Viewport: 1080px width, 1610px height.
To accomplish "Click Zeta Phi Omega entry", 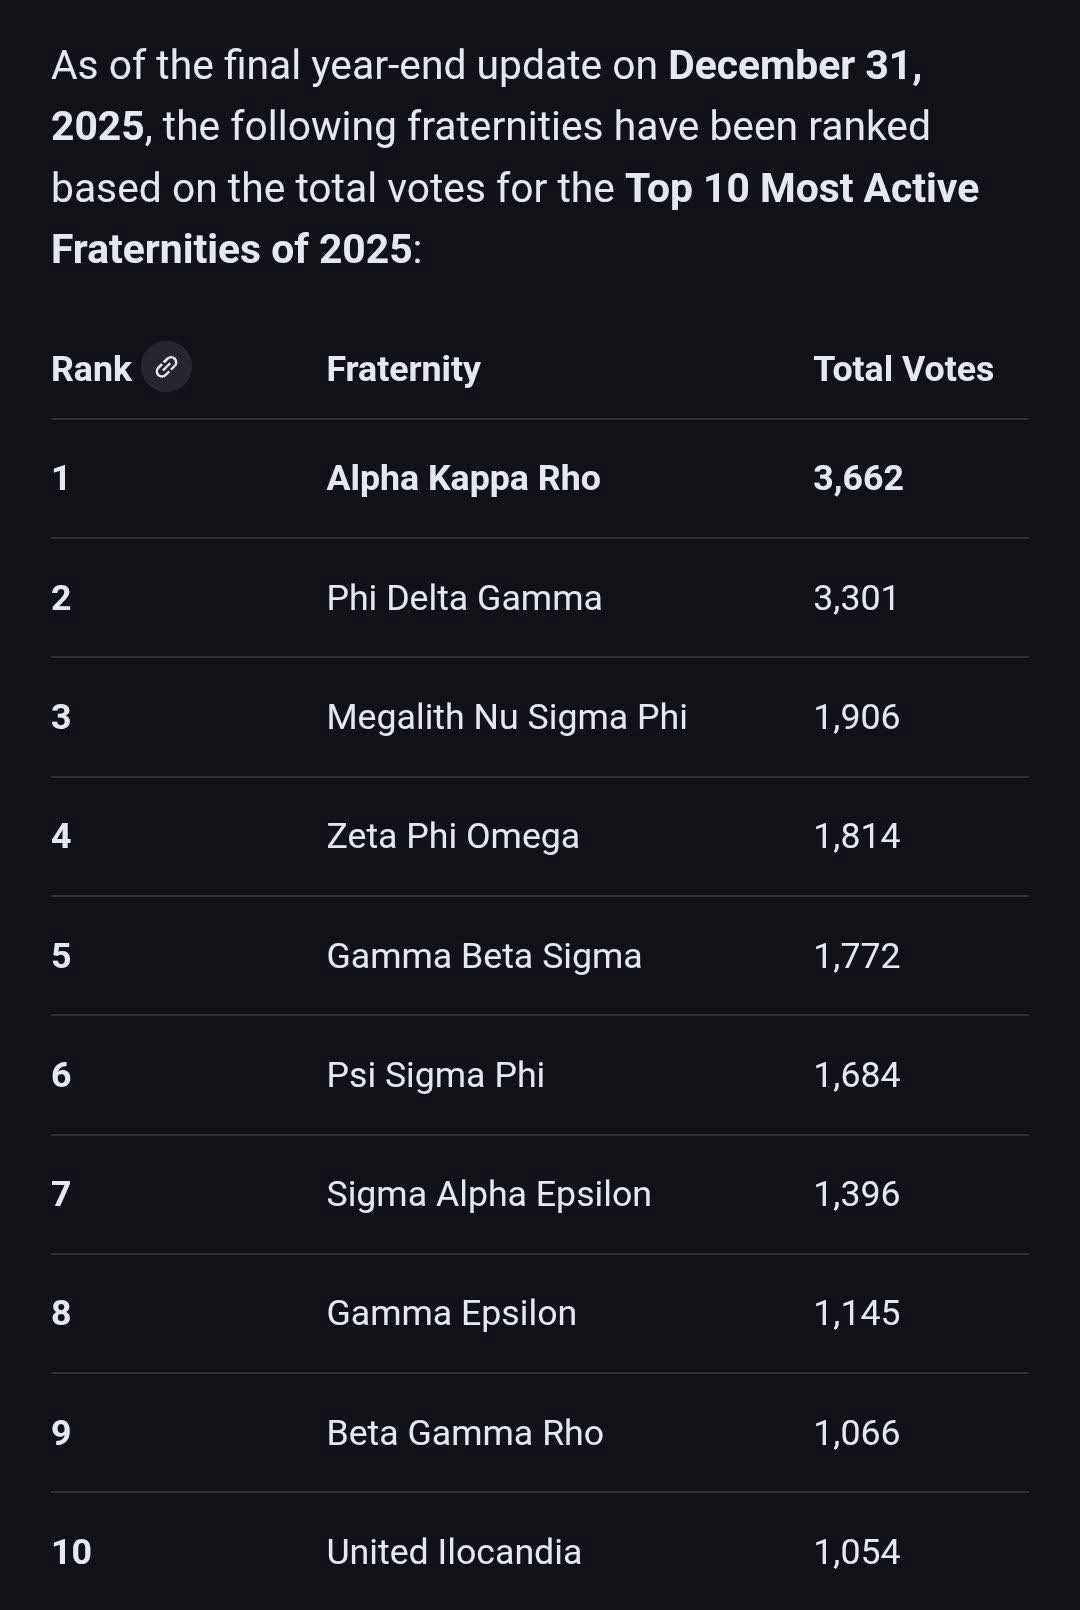I will pos(453,836).
